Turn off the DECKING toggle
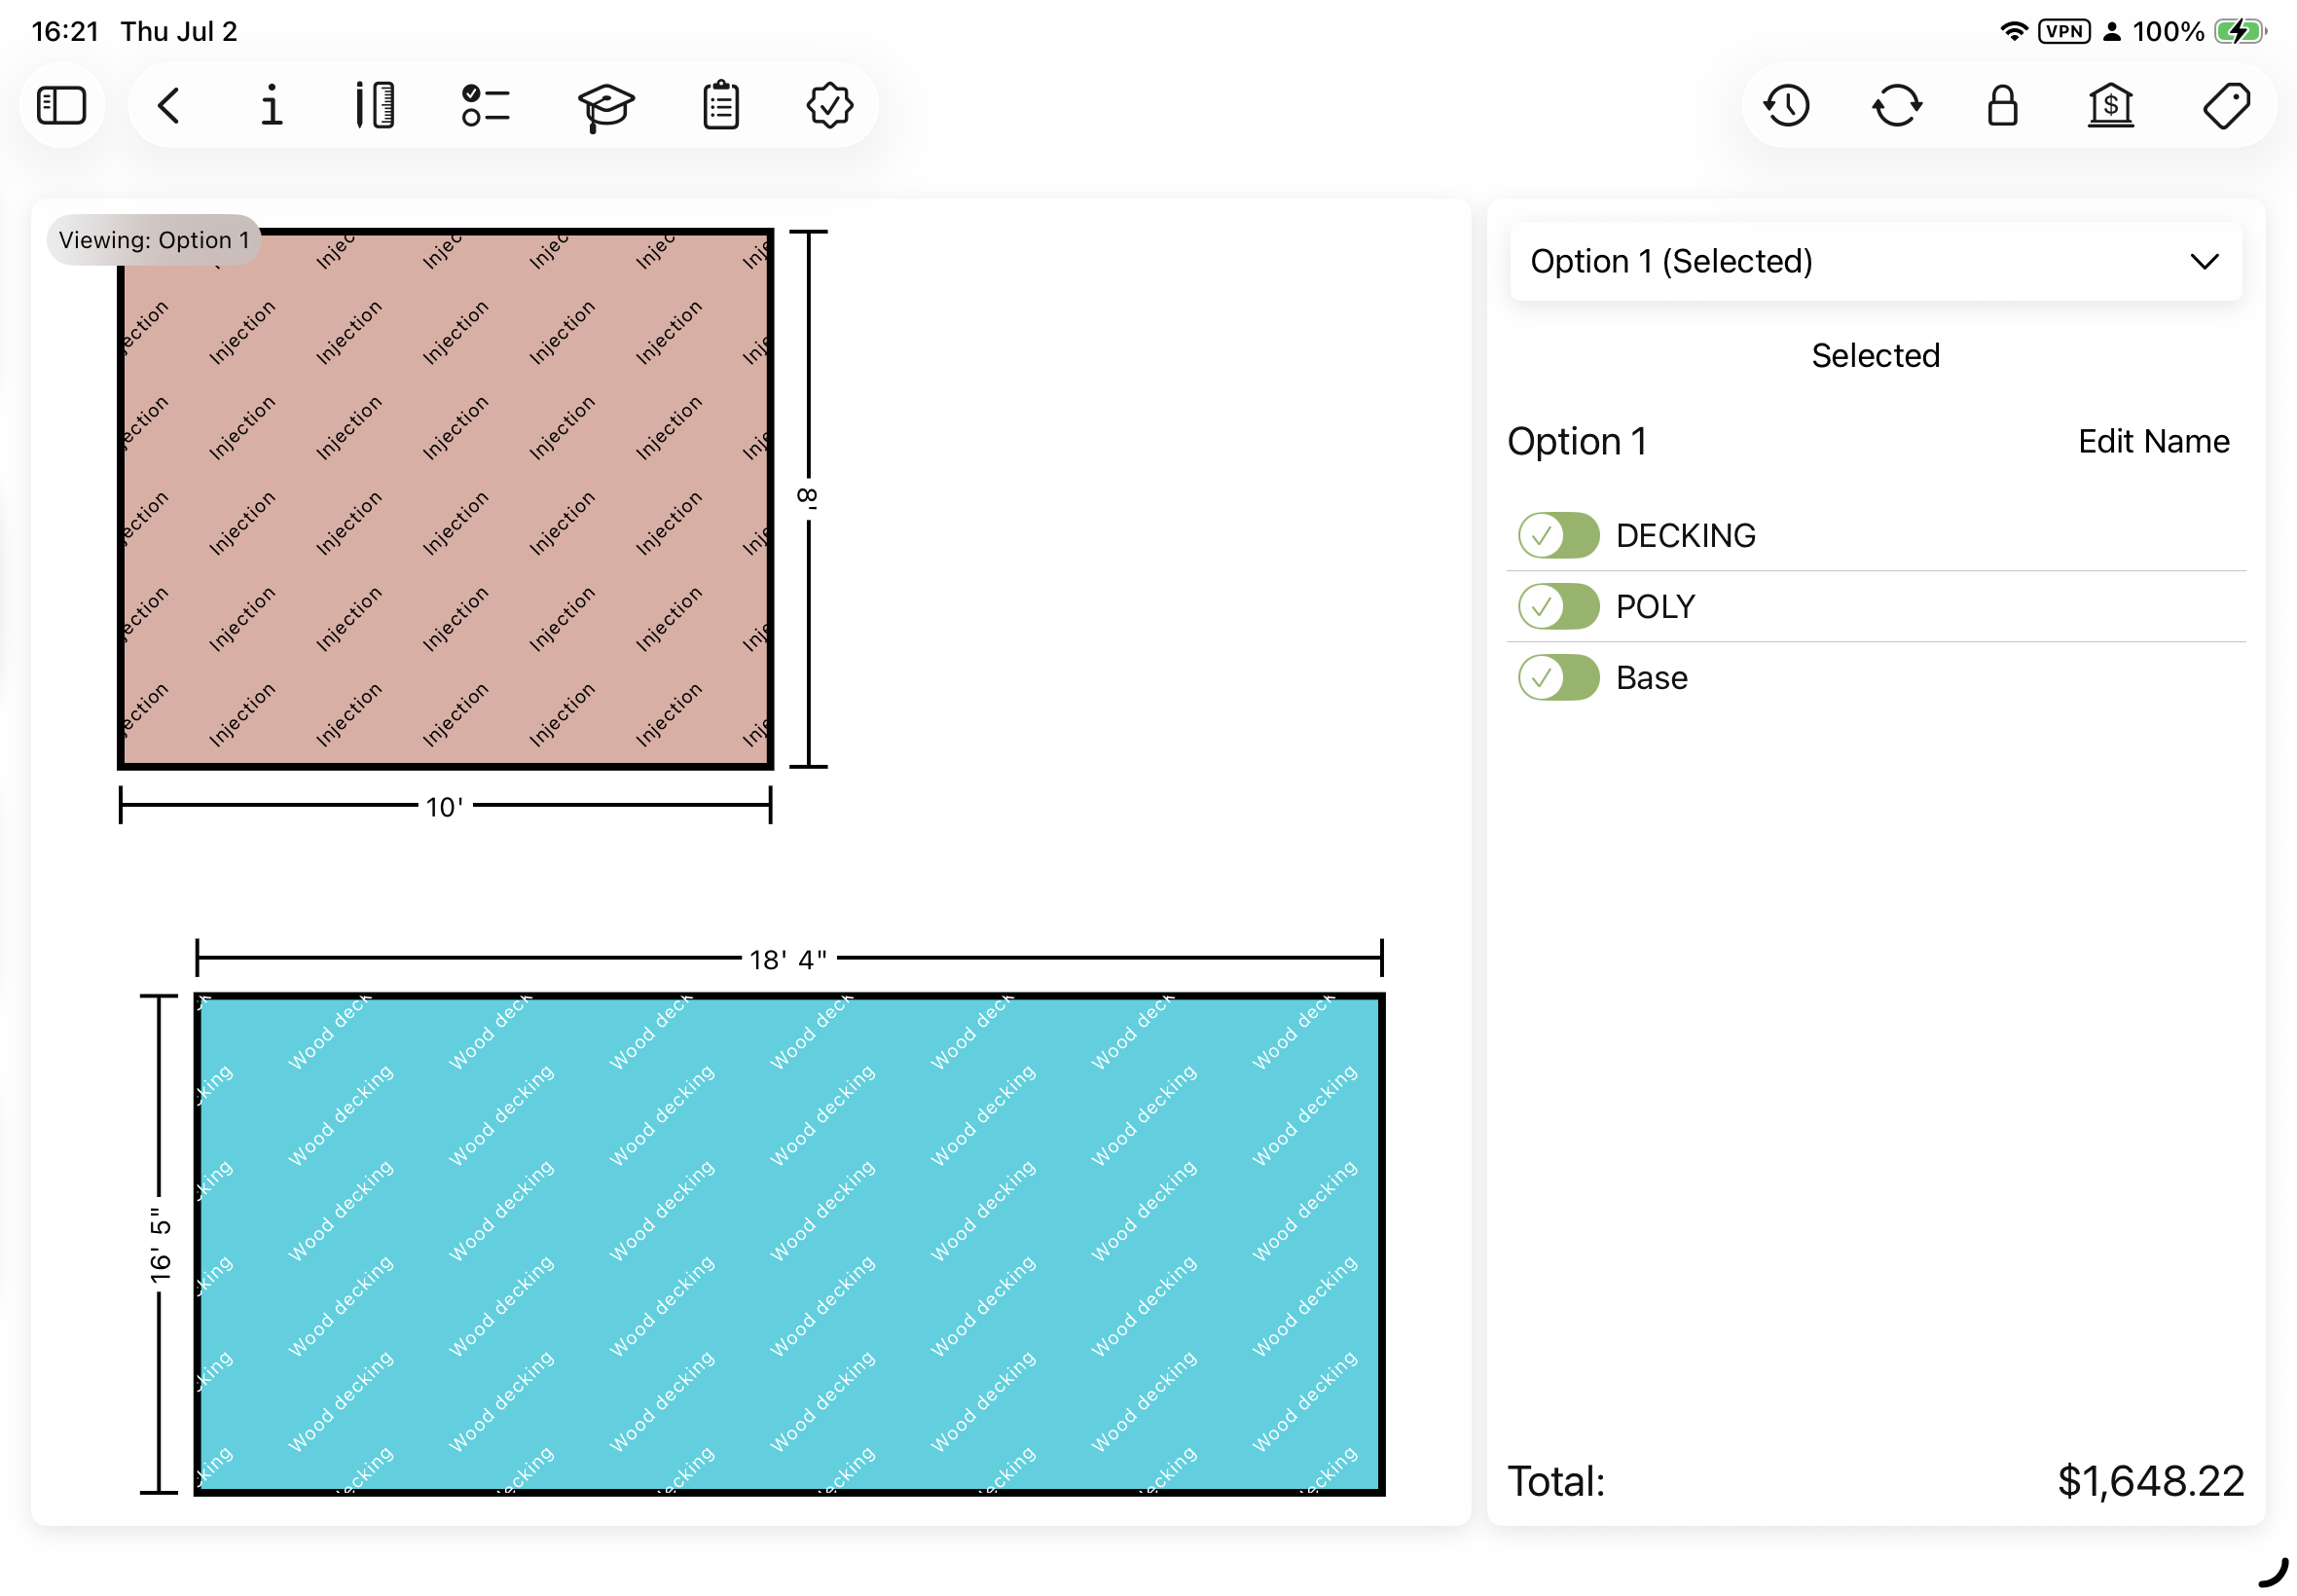This screenshot has height=1596, width=2297. [1558, 535]
